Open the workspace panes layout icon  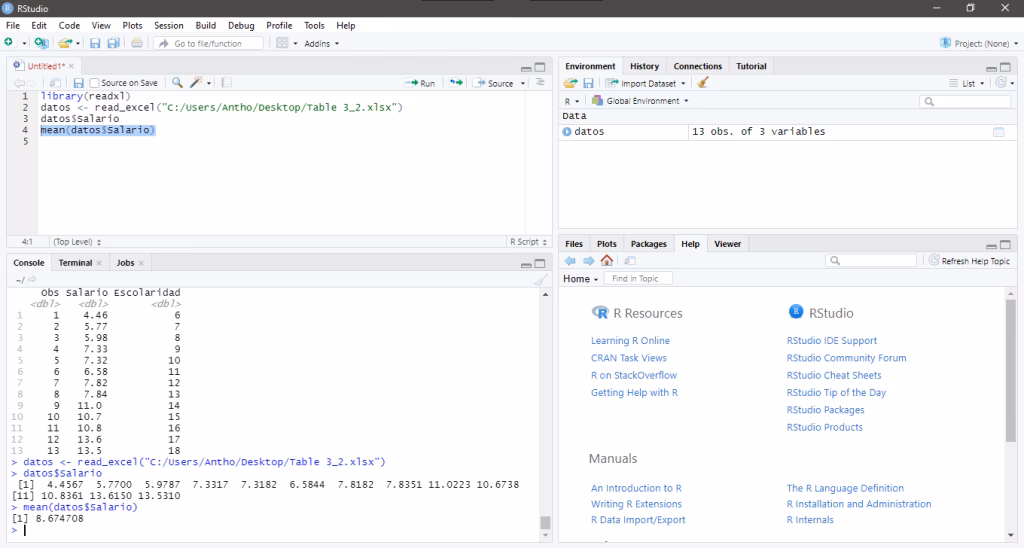coord(282,43)
